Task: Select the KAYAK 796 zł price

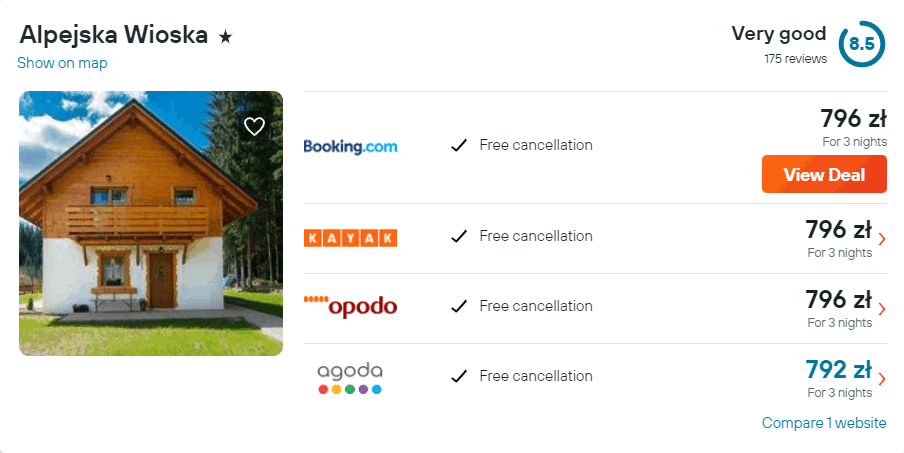Action: [x=838, y=229]
